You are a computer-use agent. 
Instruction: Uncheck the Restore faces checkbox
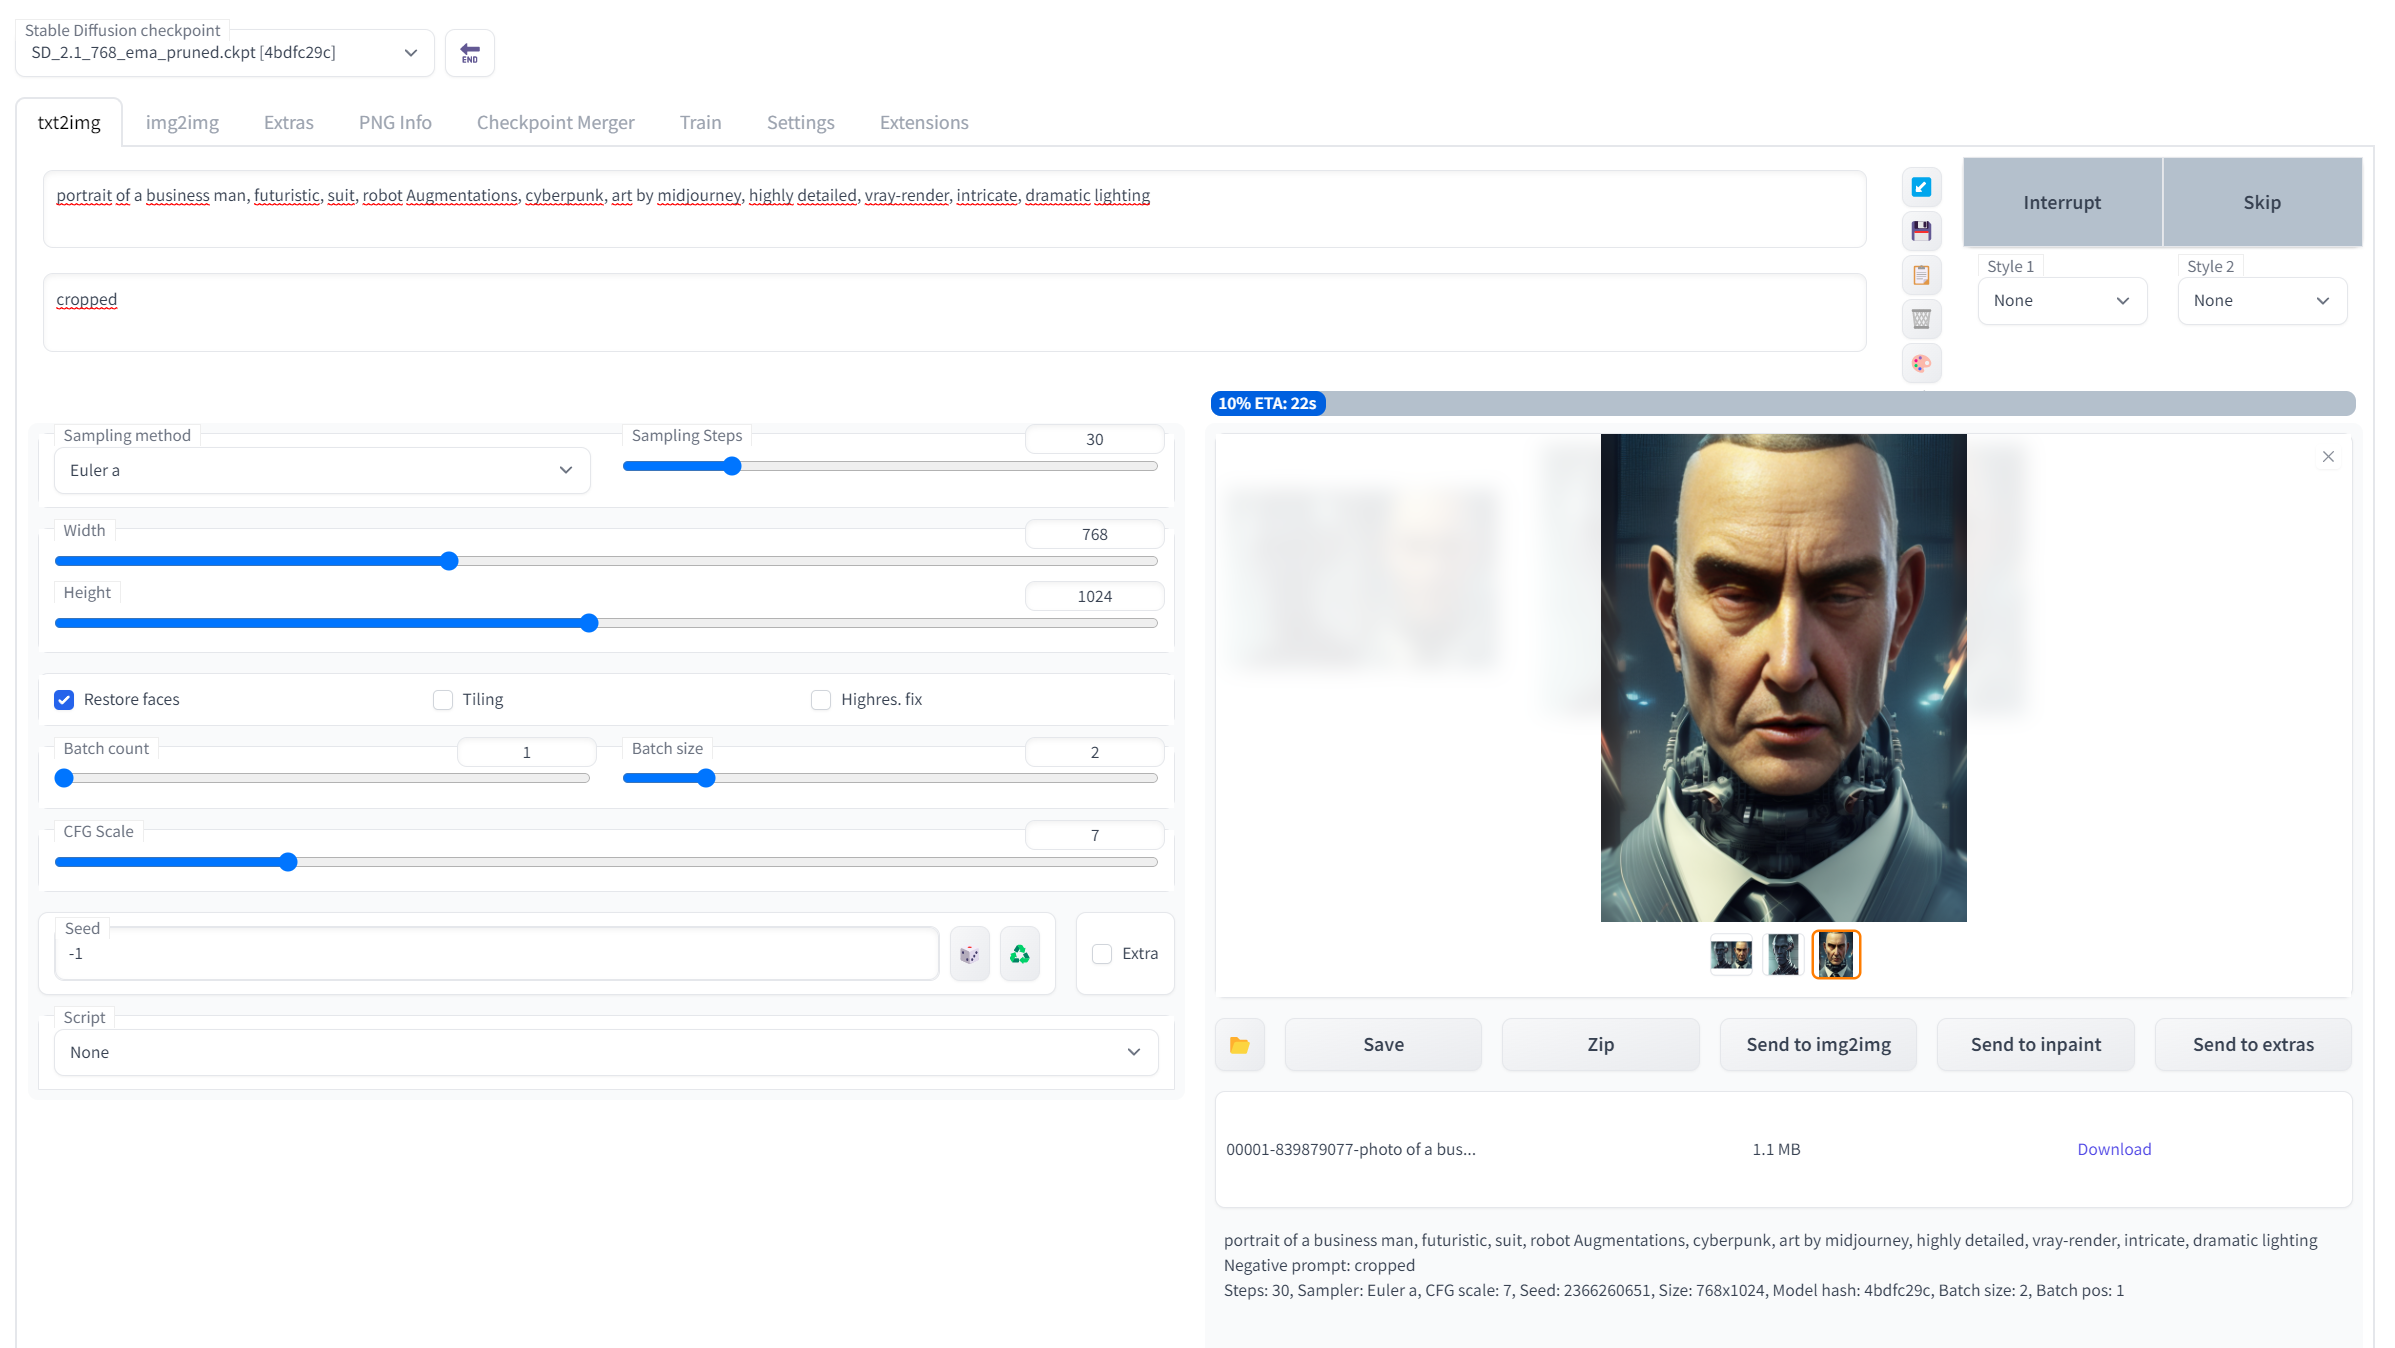point(64,700)
